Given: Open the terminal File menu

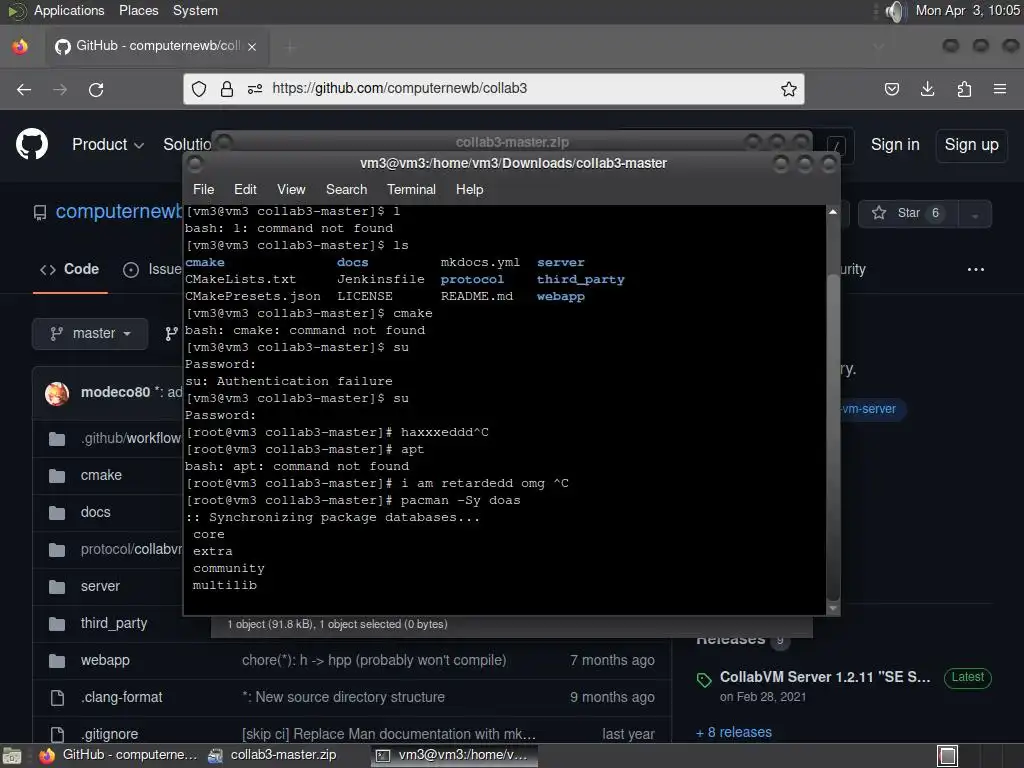Looking at the screenshot, I should pos(203,189).
